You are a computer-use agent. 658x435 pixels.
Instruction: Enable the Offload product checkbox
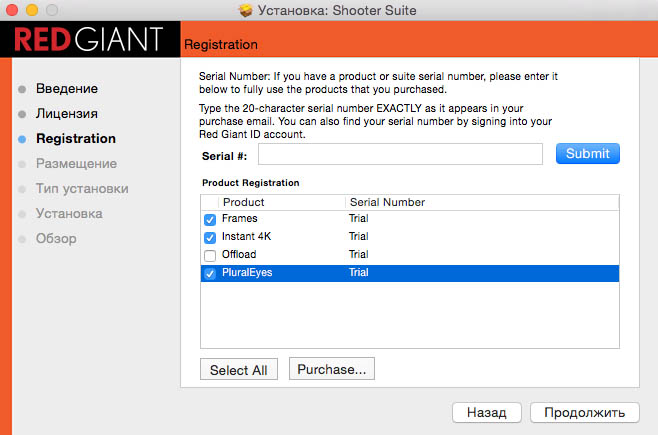coord(210,255)
